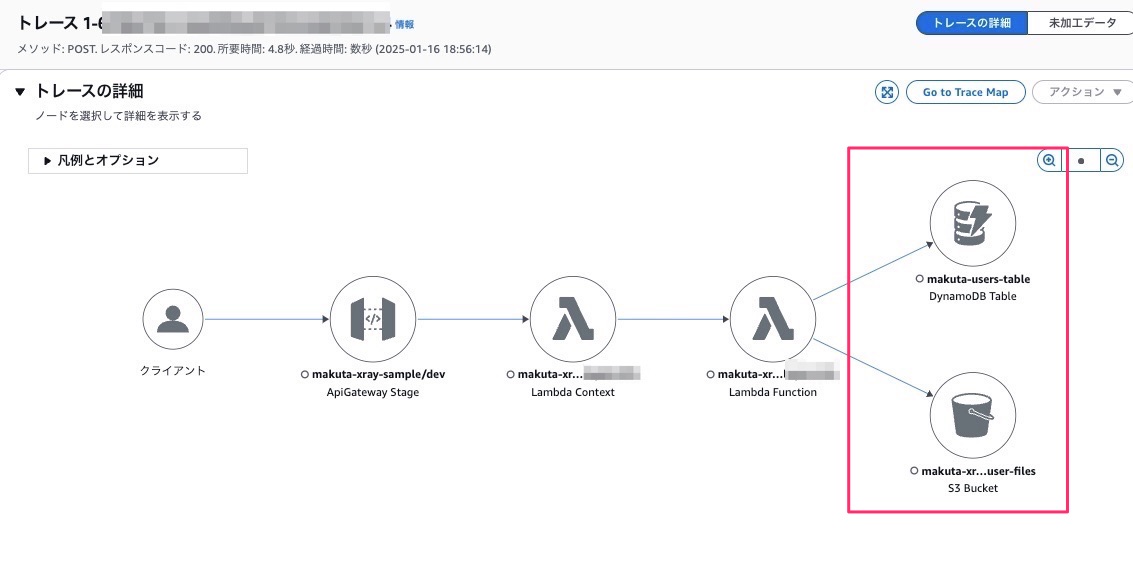Open the trace map in fullscreen

(x=887, y=92)
